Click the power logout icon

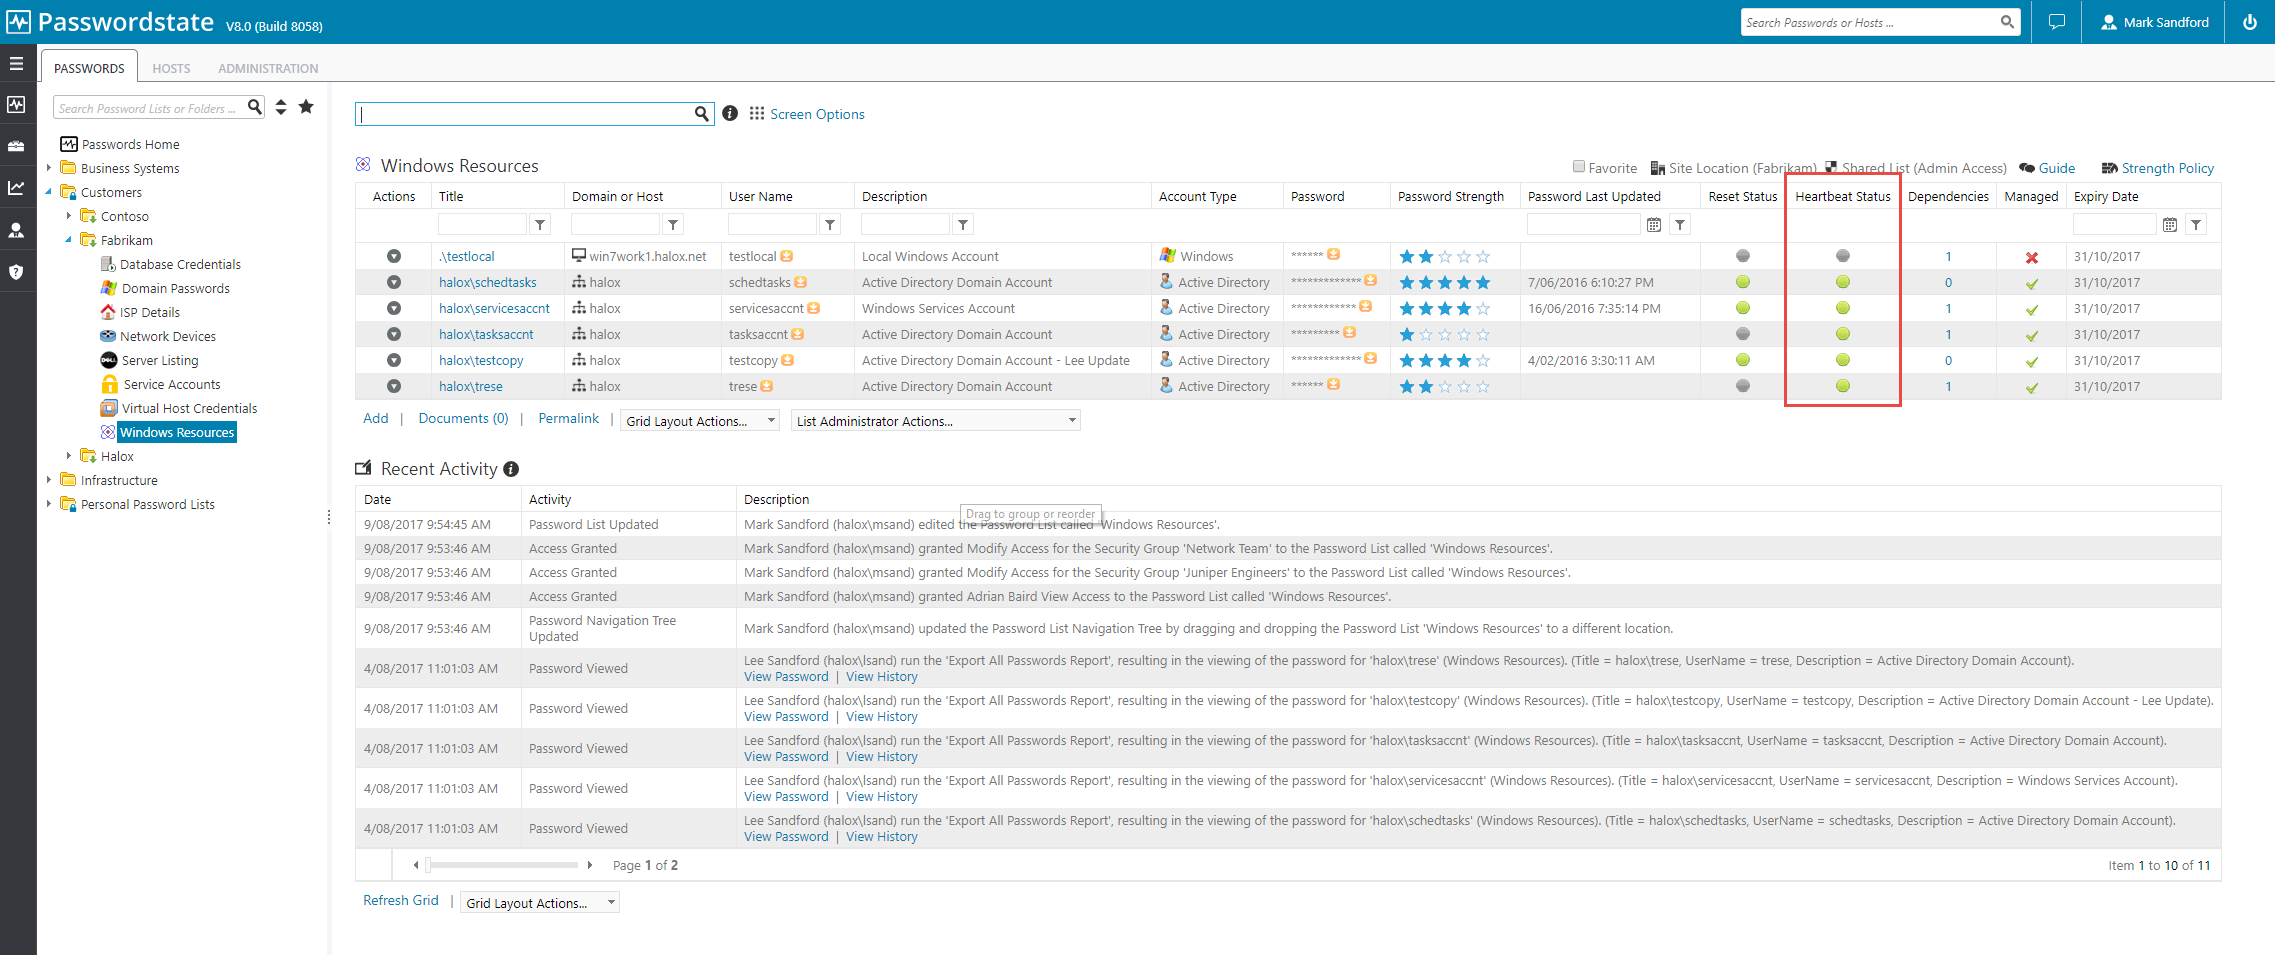[2249, 22]
